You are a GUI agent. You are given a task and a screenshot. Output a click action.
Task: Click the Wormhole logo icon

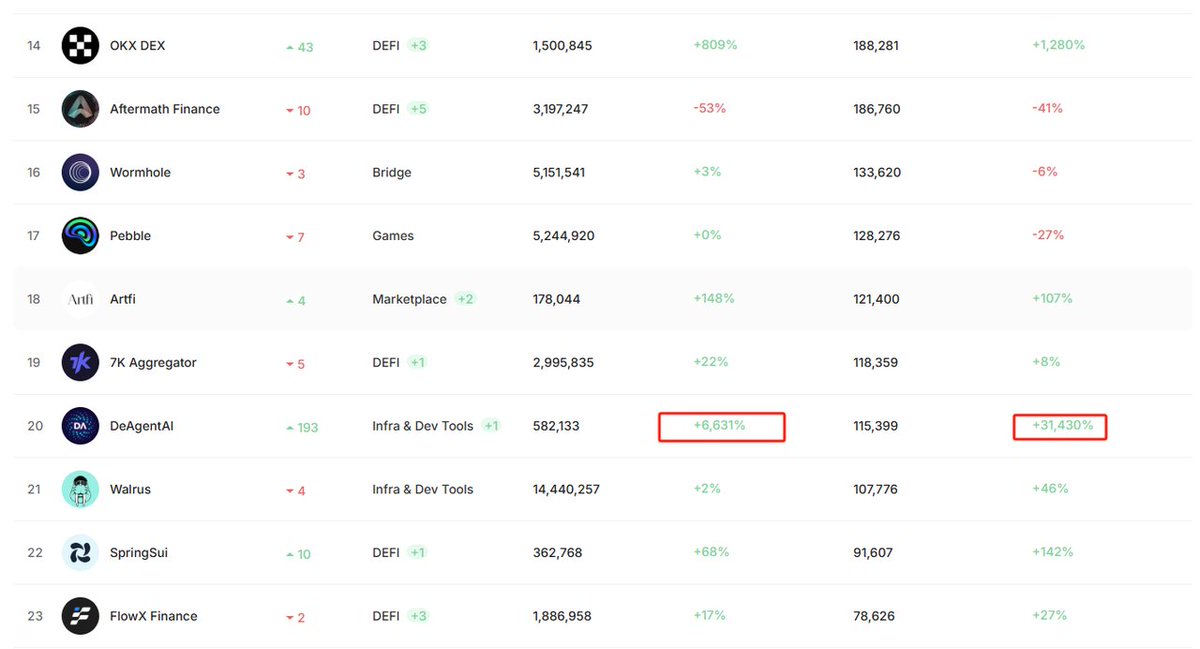pyautogui.click(x=80, y=172)
